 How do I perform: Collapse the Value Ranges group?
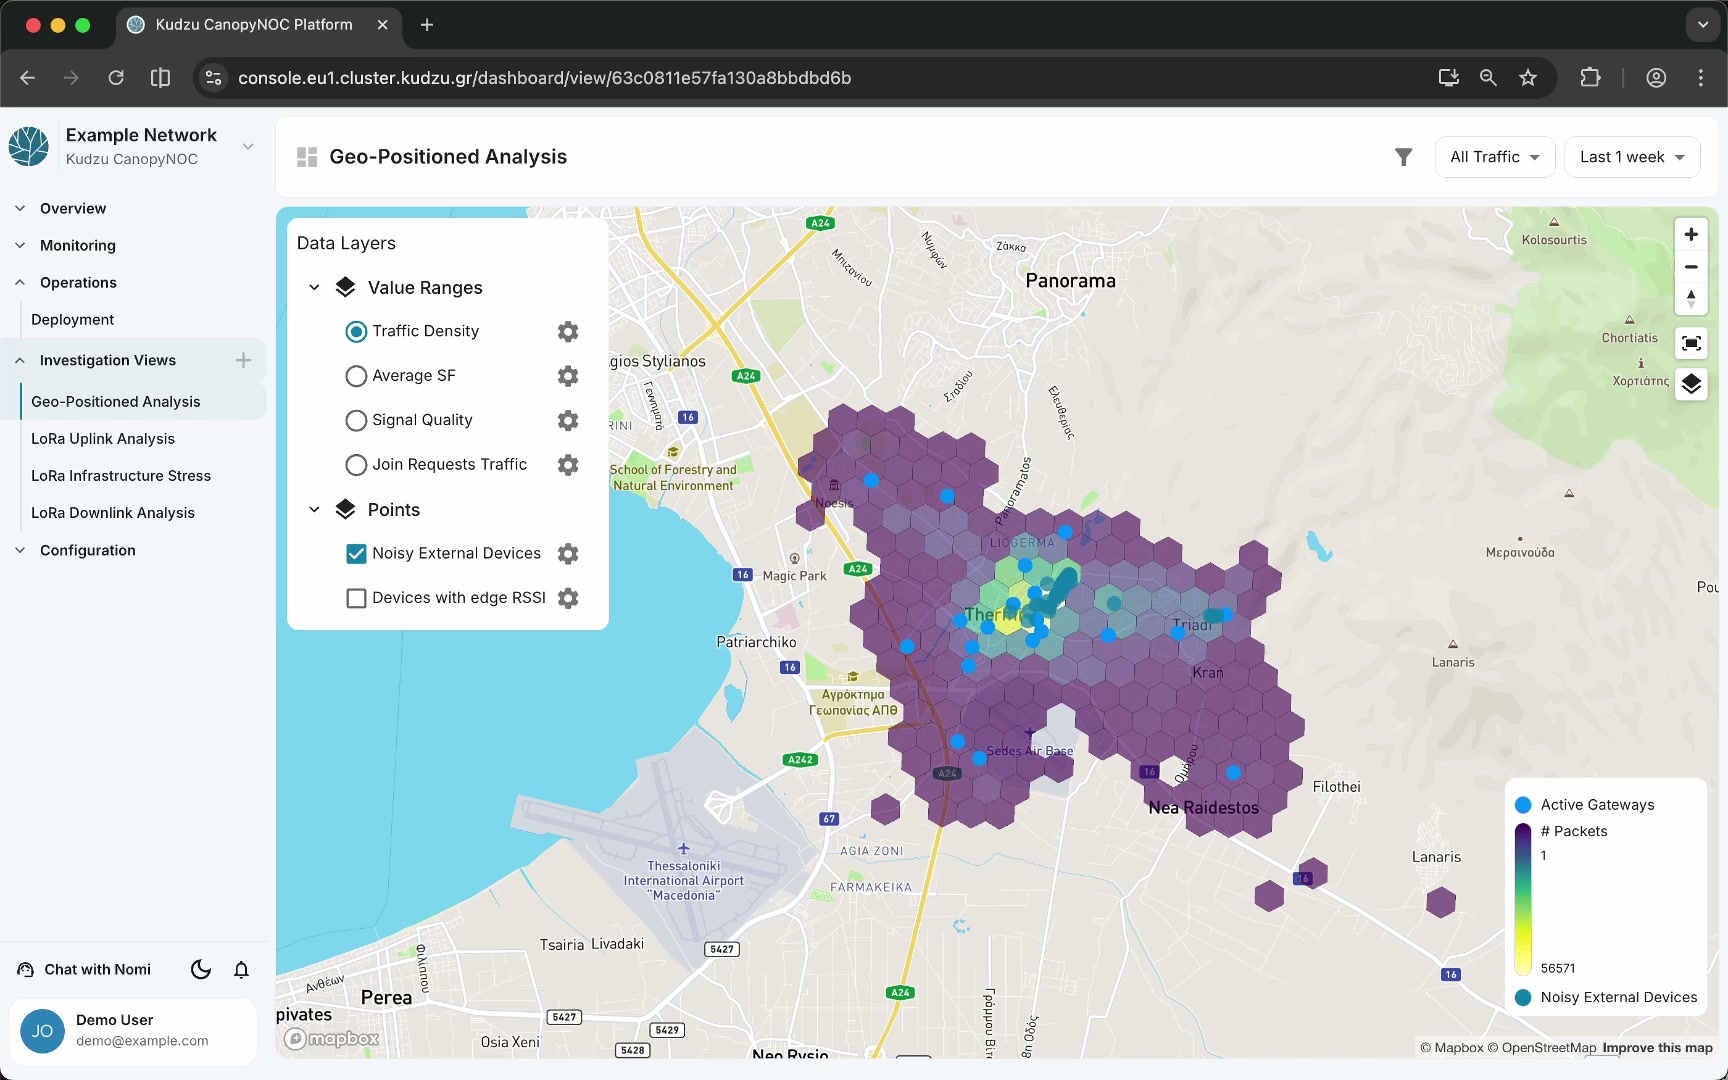(x=314, y=288)
